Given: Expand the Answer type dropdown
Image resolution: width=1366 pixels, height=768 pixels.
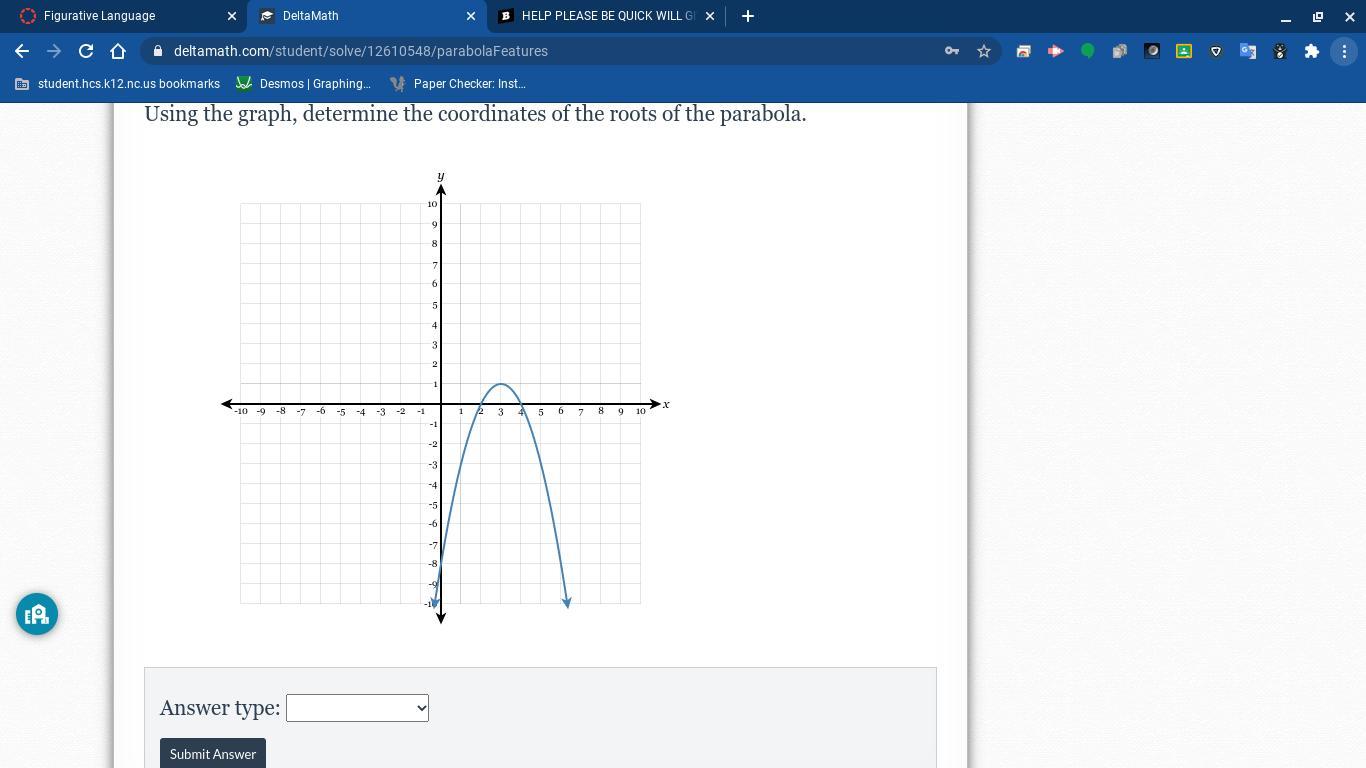Looking at the screenshot, I should (x=357, y=708).
